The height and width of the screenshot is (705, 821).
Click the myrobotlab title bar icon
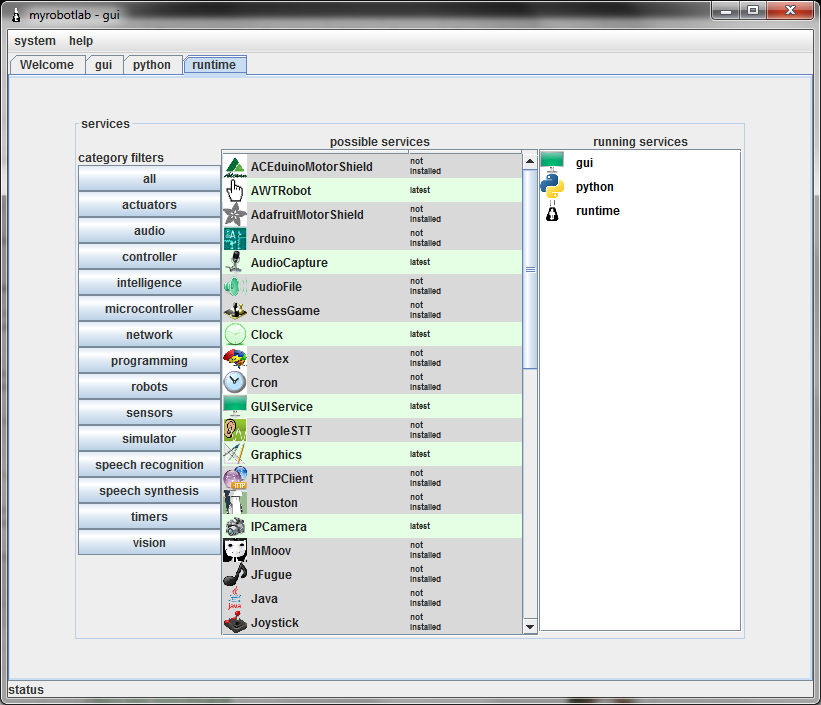pyautogui.click(x=16, y=15)
